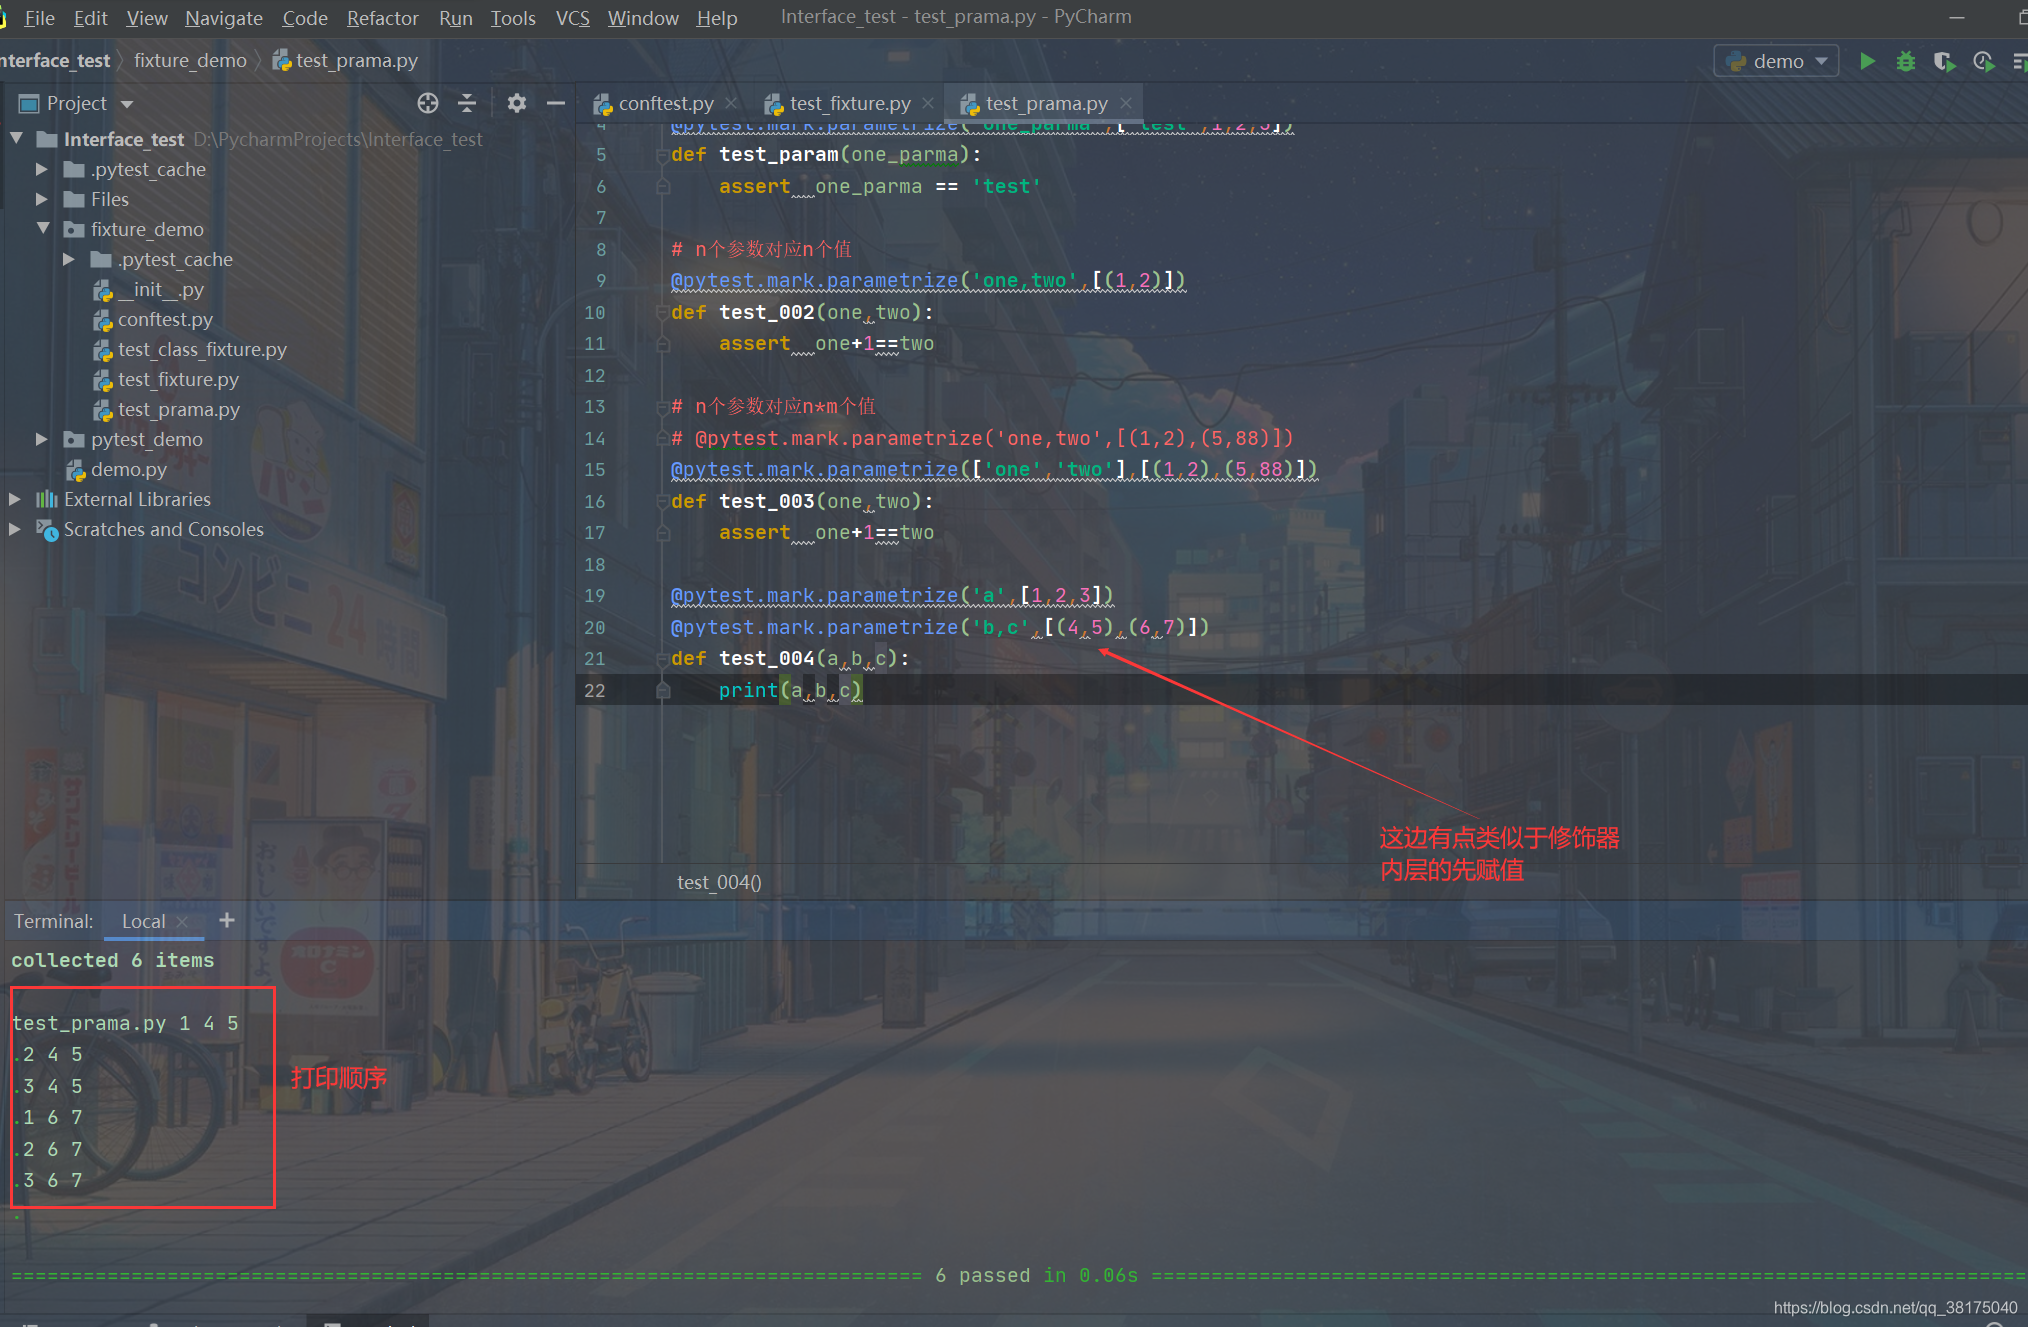Click test_prama.py in the breadcrumb bar
This screenshot has height=1327, width=2028.
[x=346, y=61]
